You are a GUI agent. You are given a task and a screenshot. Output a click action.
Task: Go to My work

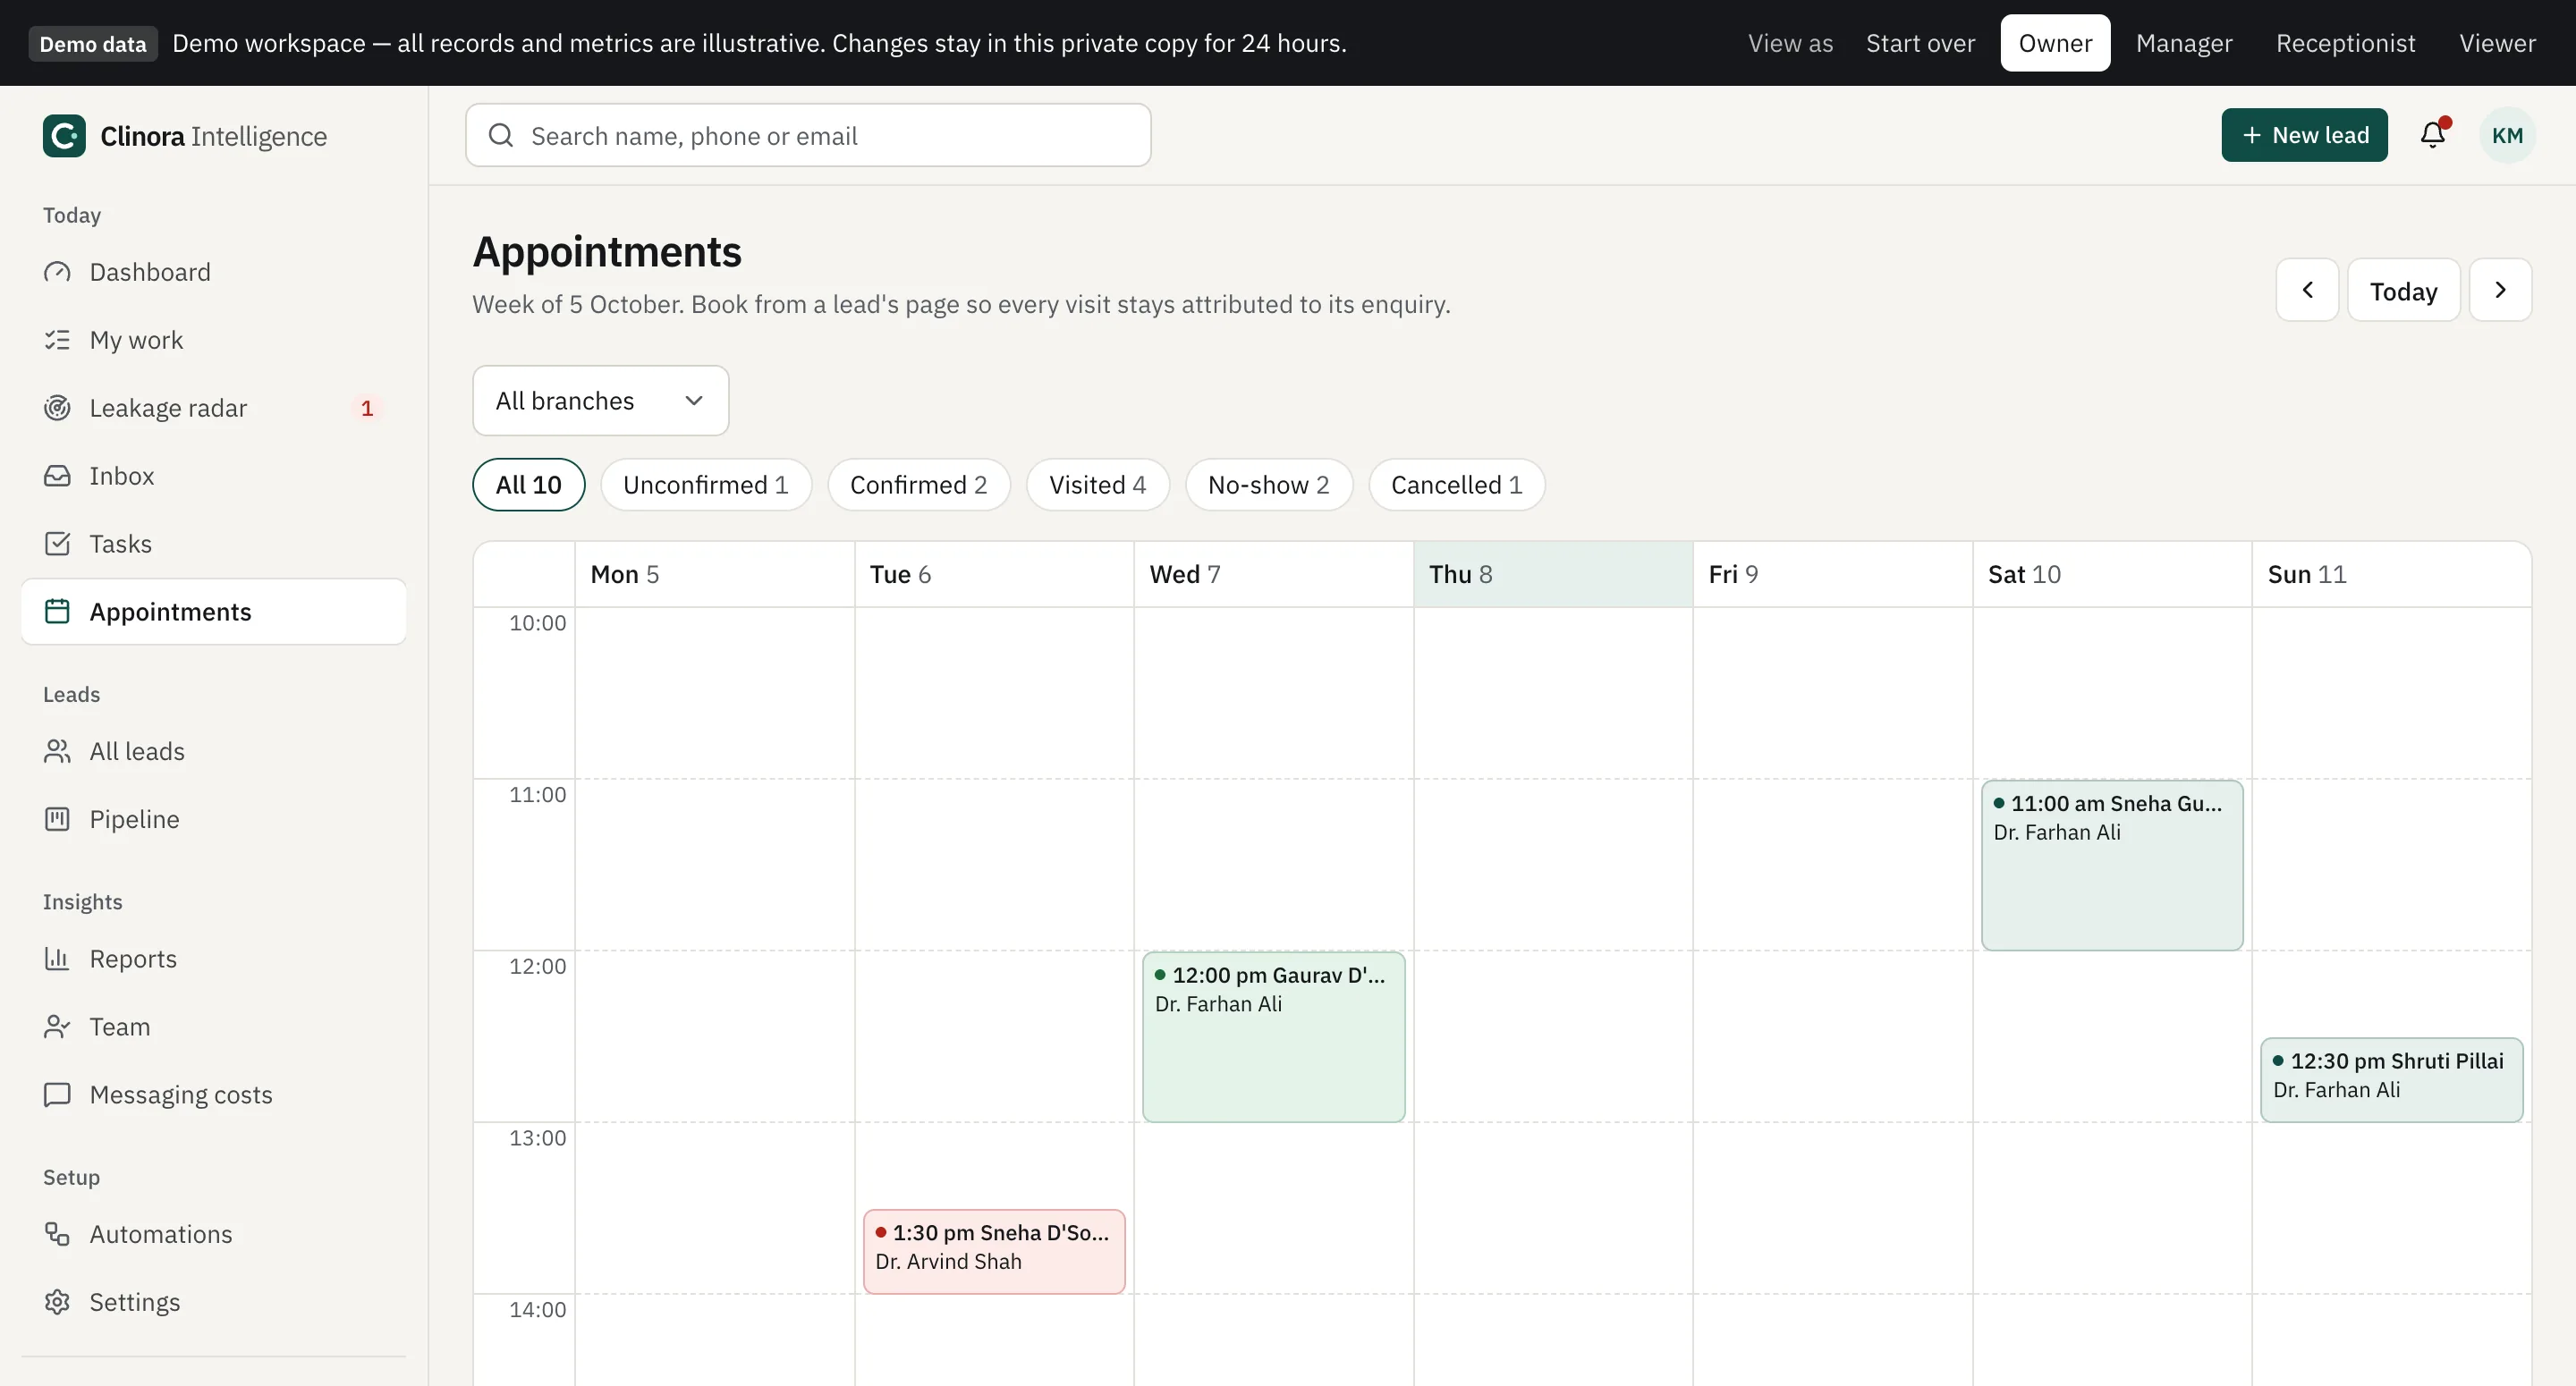(214, 340)
